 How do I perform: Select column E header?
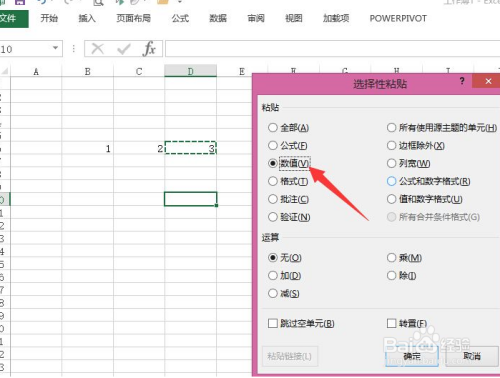coord(242,71)
